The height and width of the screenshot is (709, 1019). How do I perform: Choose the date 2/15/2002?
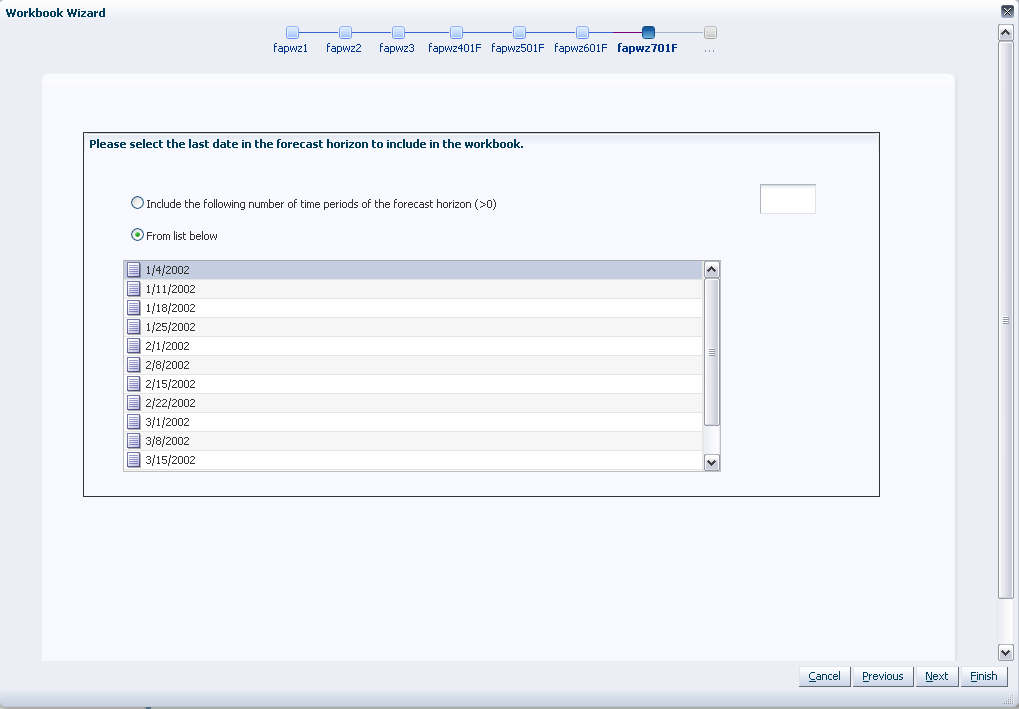(x=413, y=383)
